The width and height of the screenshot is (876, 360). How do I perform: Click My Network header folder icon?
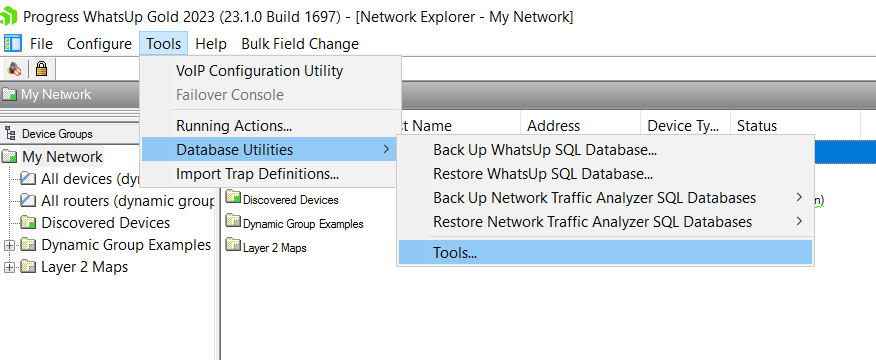(9, 94)
